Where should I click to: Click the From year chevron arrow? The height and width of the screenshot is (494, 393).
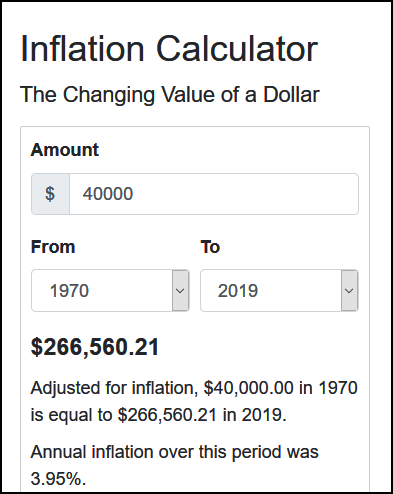[180, 291]
